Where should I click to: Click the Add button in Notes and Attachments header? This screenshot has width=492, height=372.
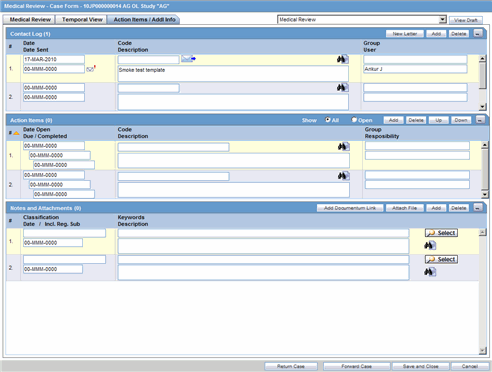pos(436,208)
